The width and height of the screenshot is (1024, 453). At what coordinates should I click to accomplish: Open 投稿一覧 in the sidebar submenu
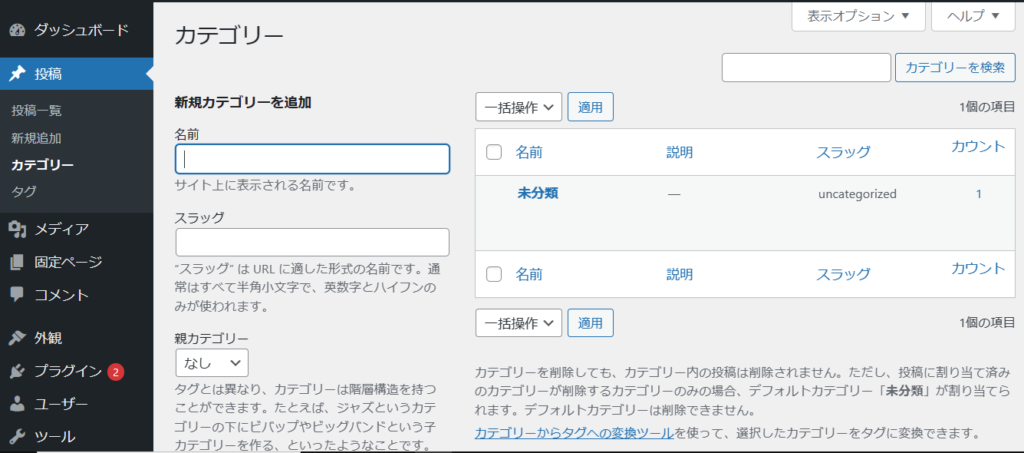click(36, 110)
